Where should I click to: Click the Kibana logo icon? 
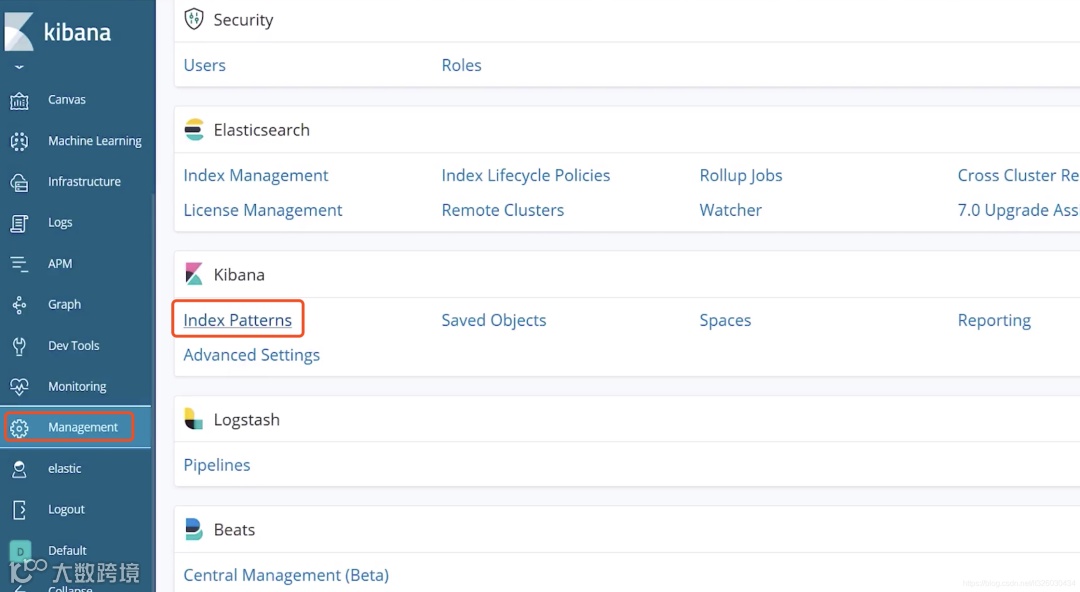pos(19,32)
